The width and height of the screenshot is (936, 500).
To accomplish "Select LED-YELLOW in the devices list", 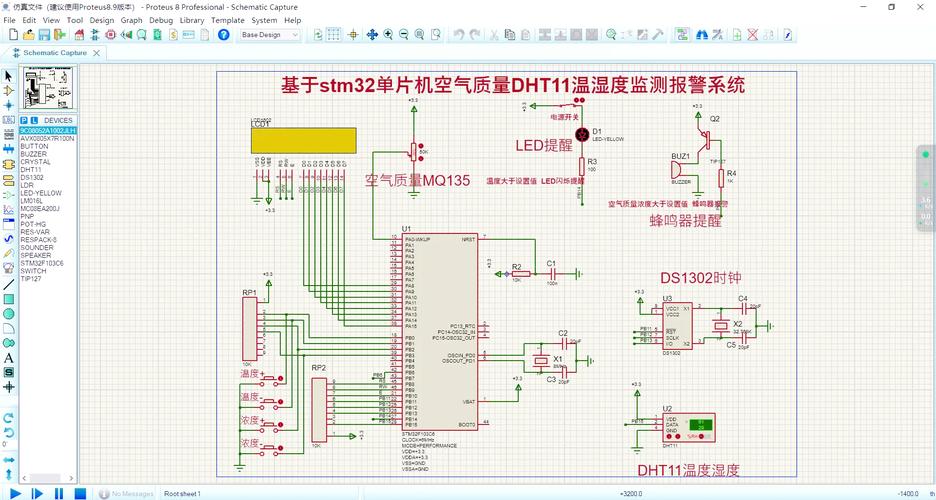I will [41, 193].
